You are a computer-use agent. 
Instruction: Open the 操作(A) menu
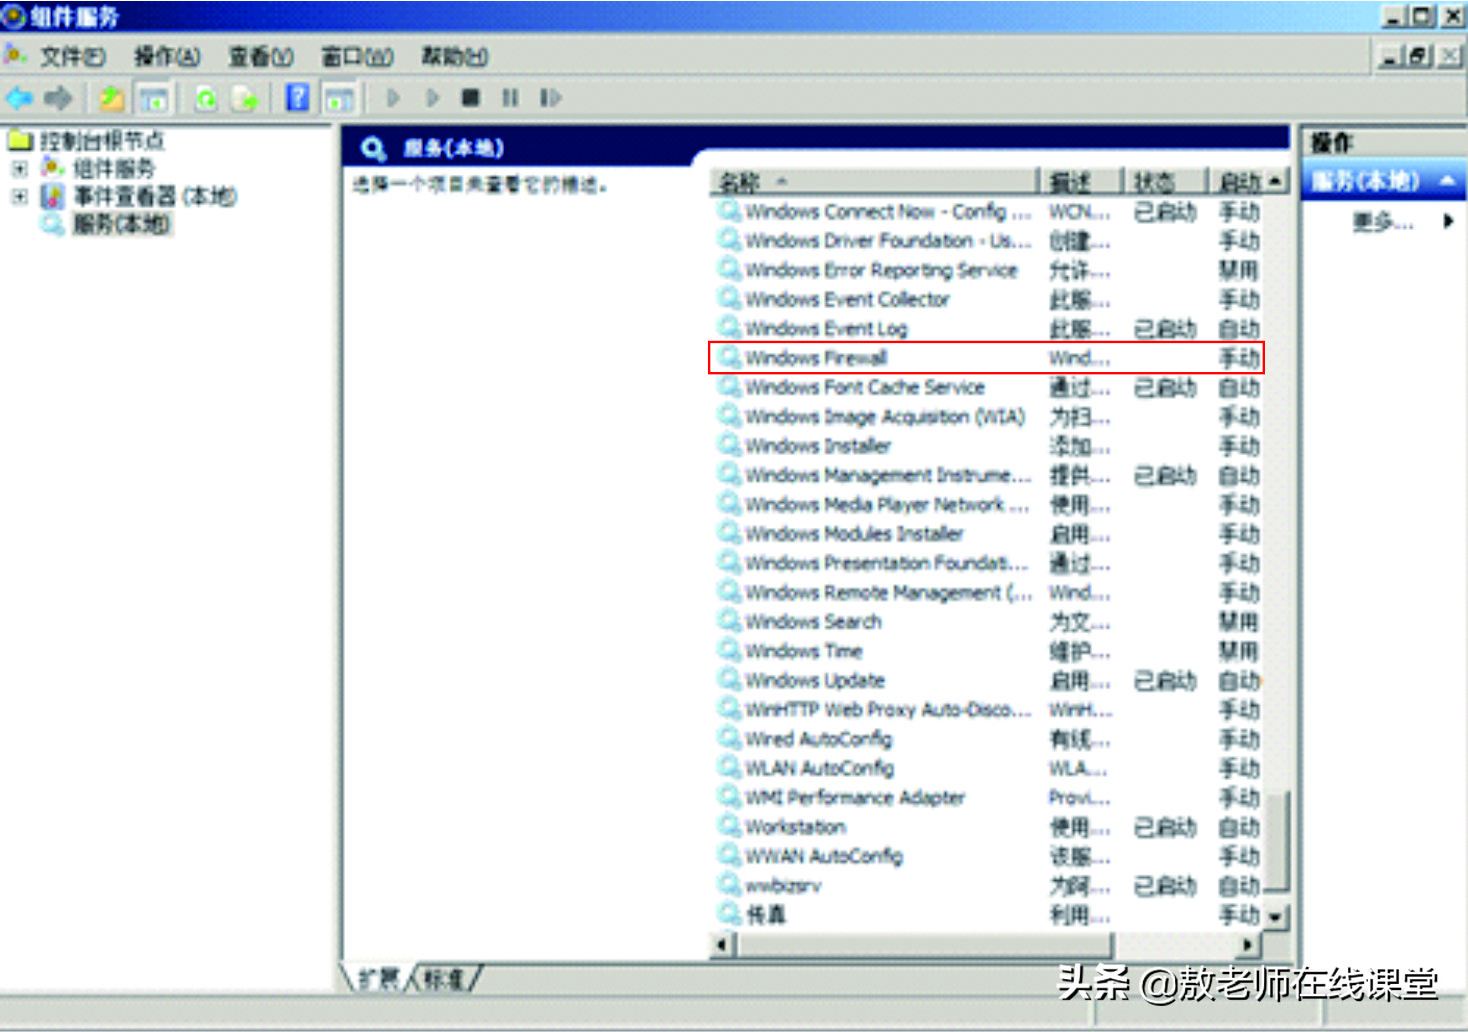click(x=167, y=57)
